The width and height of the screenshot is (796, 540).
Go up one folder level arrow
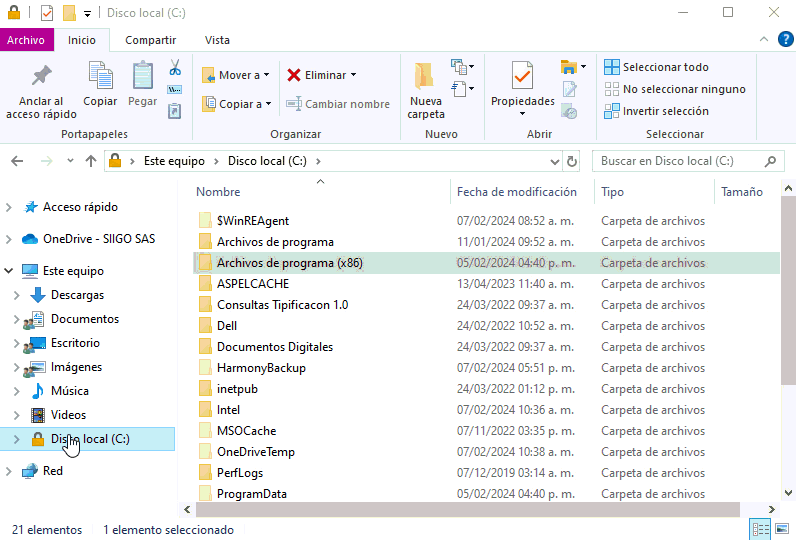pyautogui.click(x=91, y=161)
